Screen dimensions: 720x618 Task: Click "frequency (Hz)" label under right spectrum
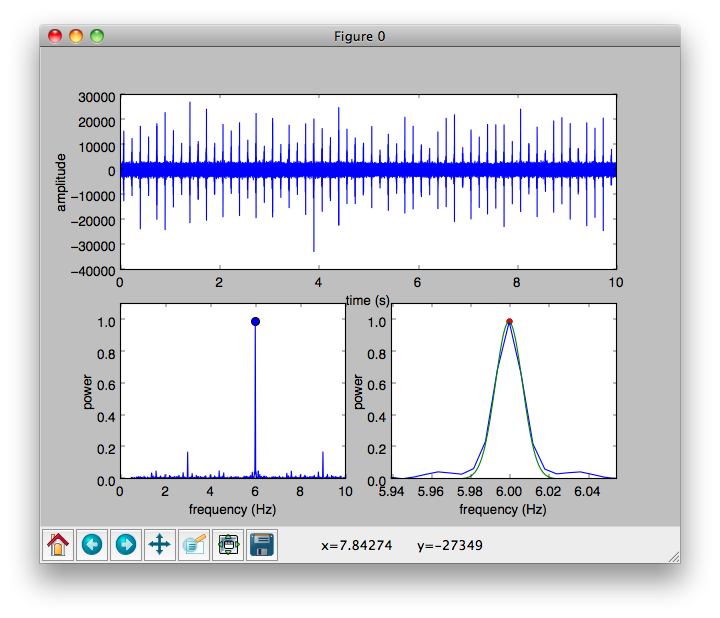click(x=503, y=510)
